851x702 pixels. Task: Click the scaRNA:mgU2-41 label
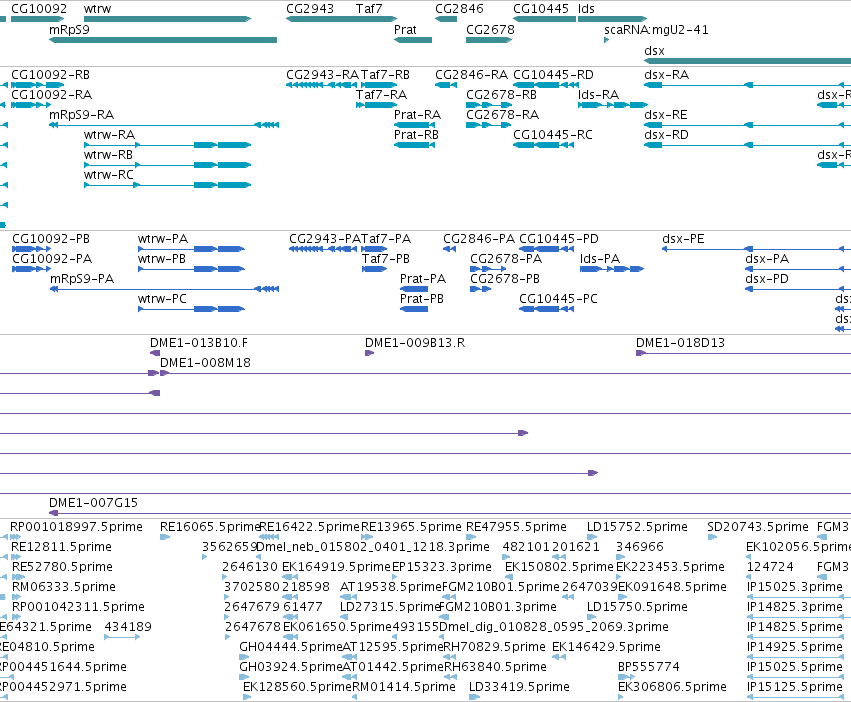(656, 29)
